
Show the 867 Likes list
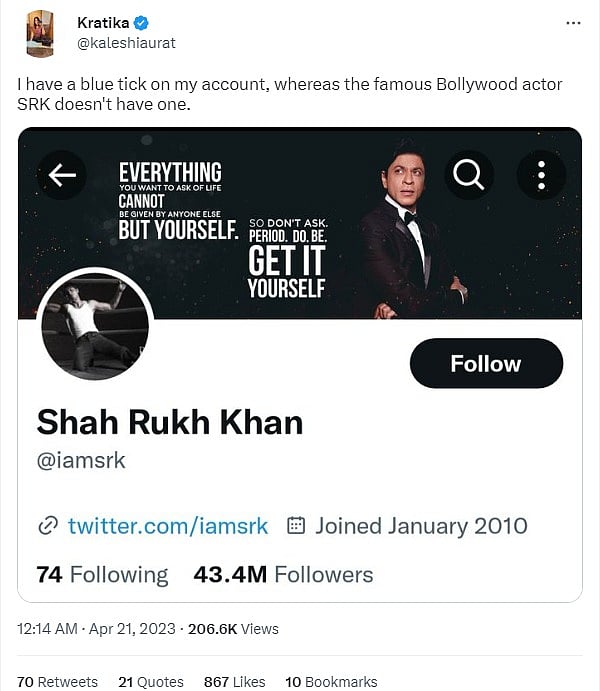[x=234, y=681]
